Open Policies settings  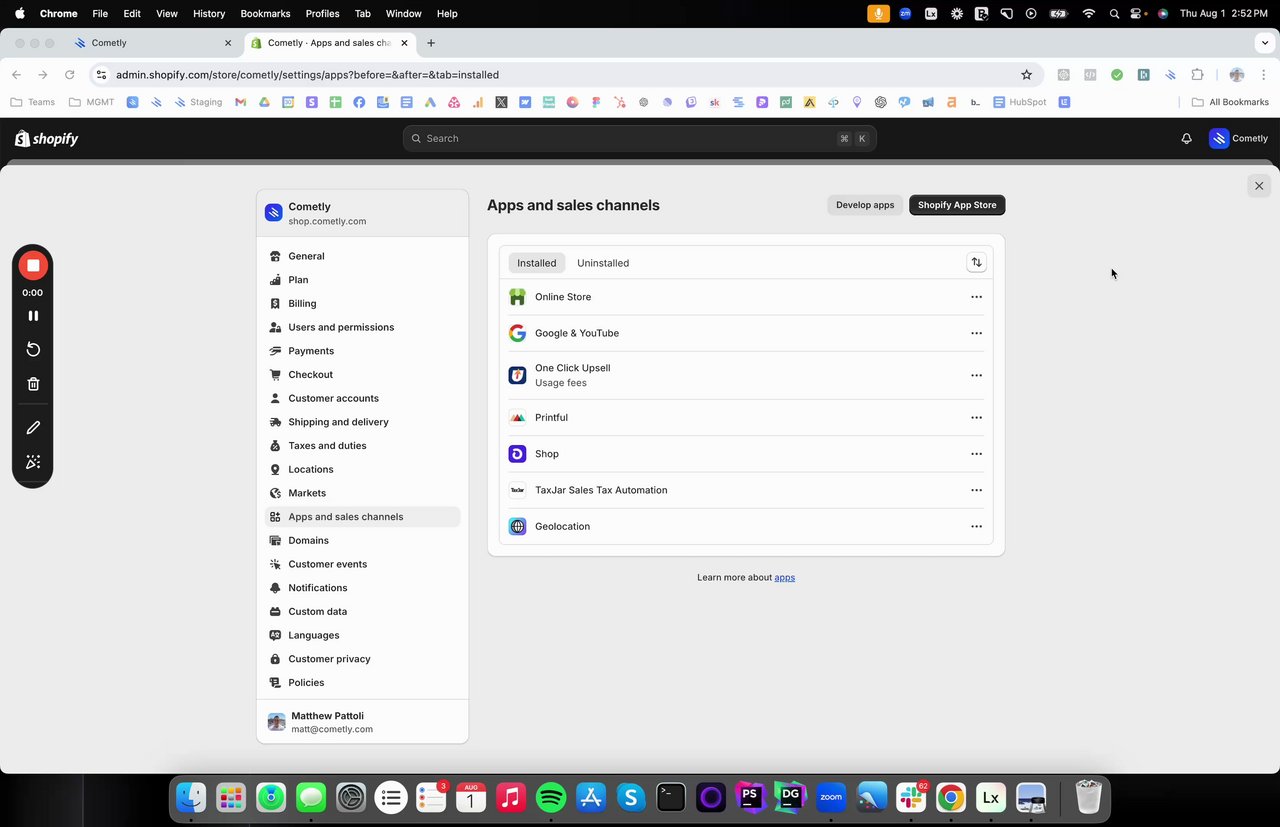coord(362,682)
